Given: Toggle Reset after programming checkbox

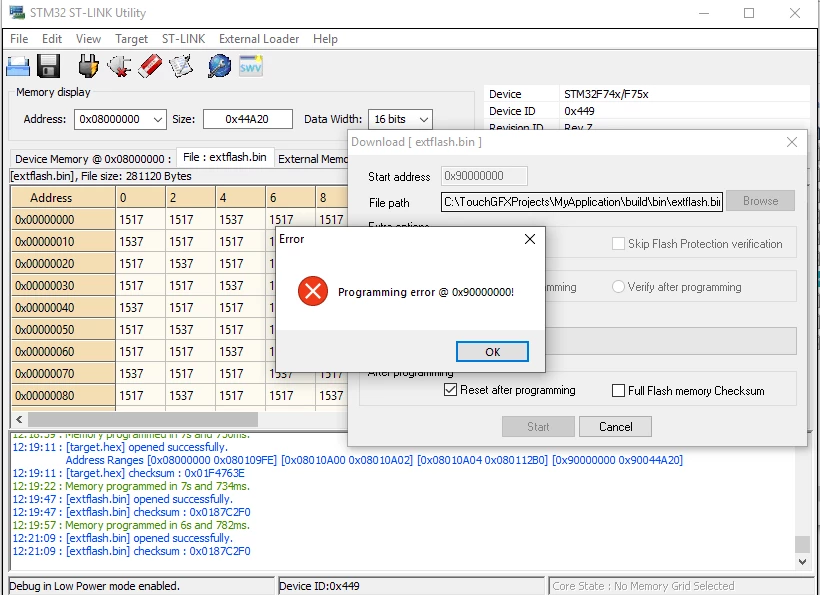Looking at the screenshot, I should pyautogui.click(x=450, y=390).
